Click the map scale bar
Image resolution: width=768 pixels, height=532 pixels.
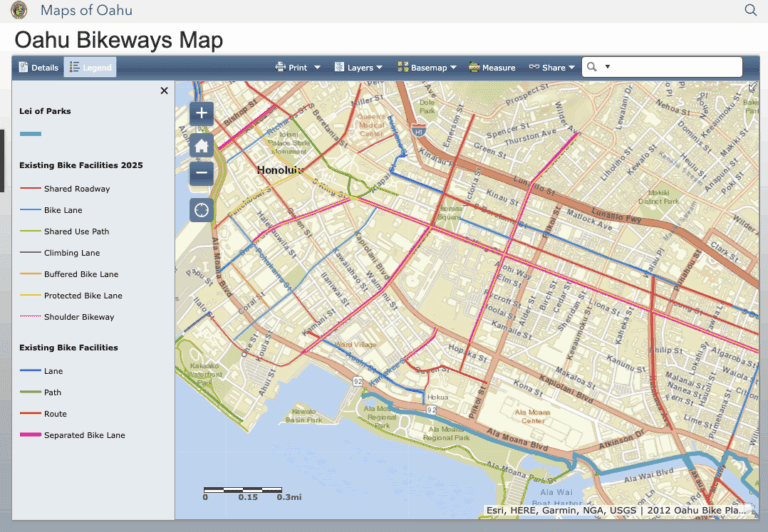pyautogui.click(x=243, y=489)
